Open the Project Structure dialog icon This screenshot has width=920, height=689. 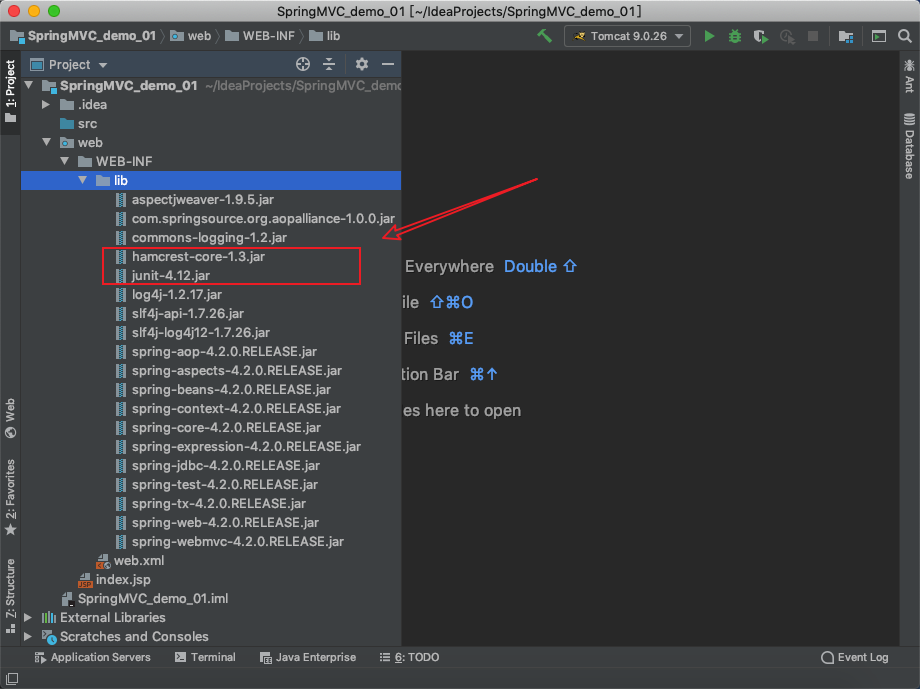click(x=845, y=36)
